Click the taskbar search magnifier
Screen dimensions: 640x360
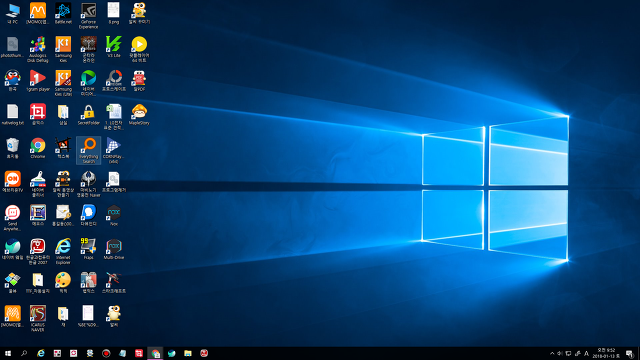[24, 353]
